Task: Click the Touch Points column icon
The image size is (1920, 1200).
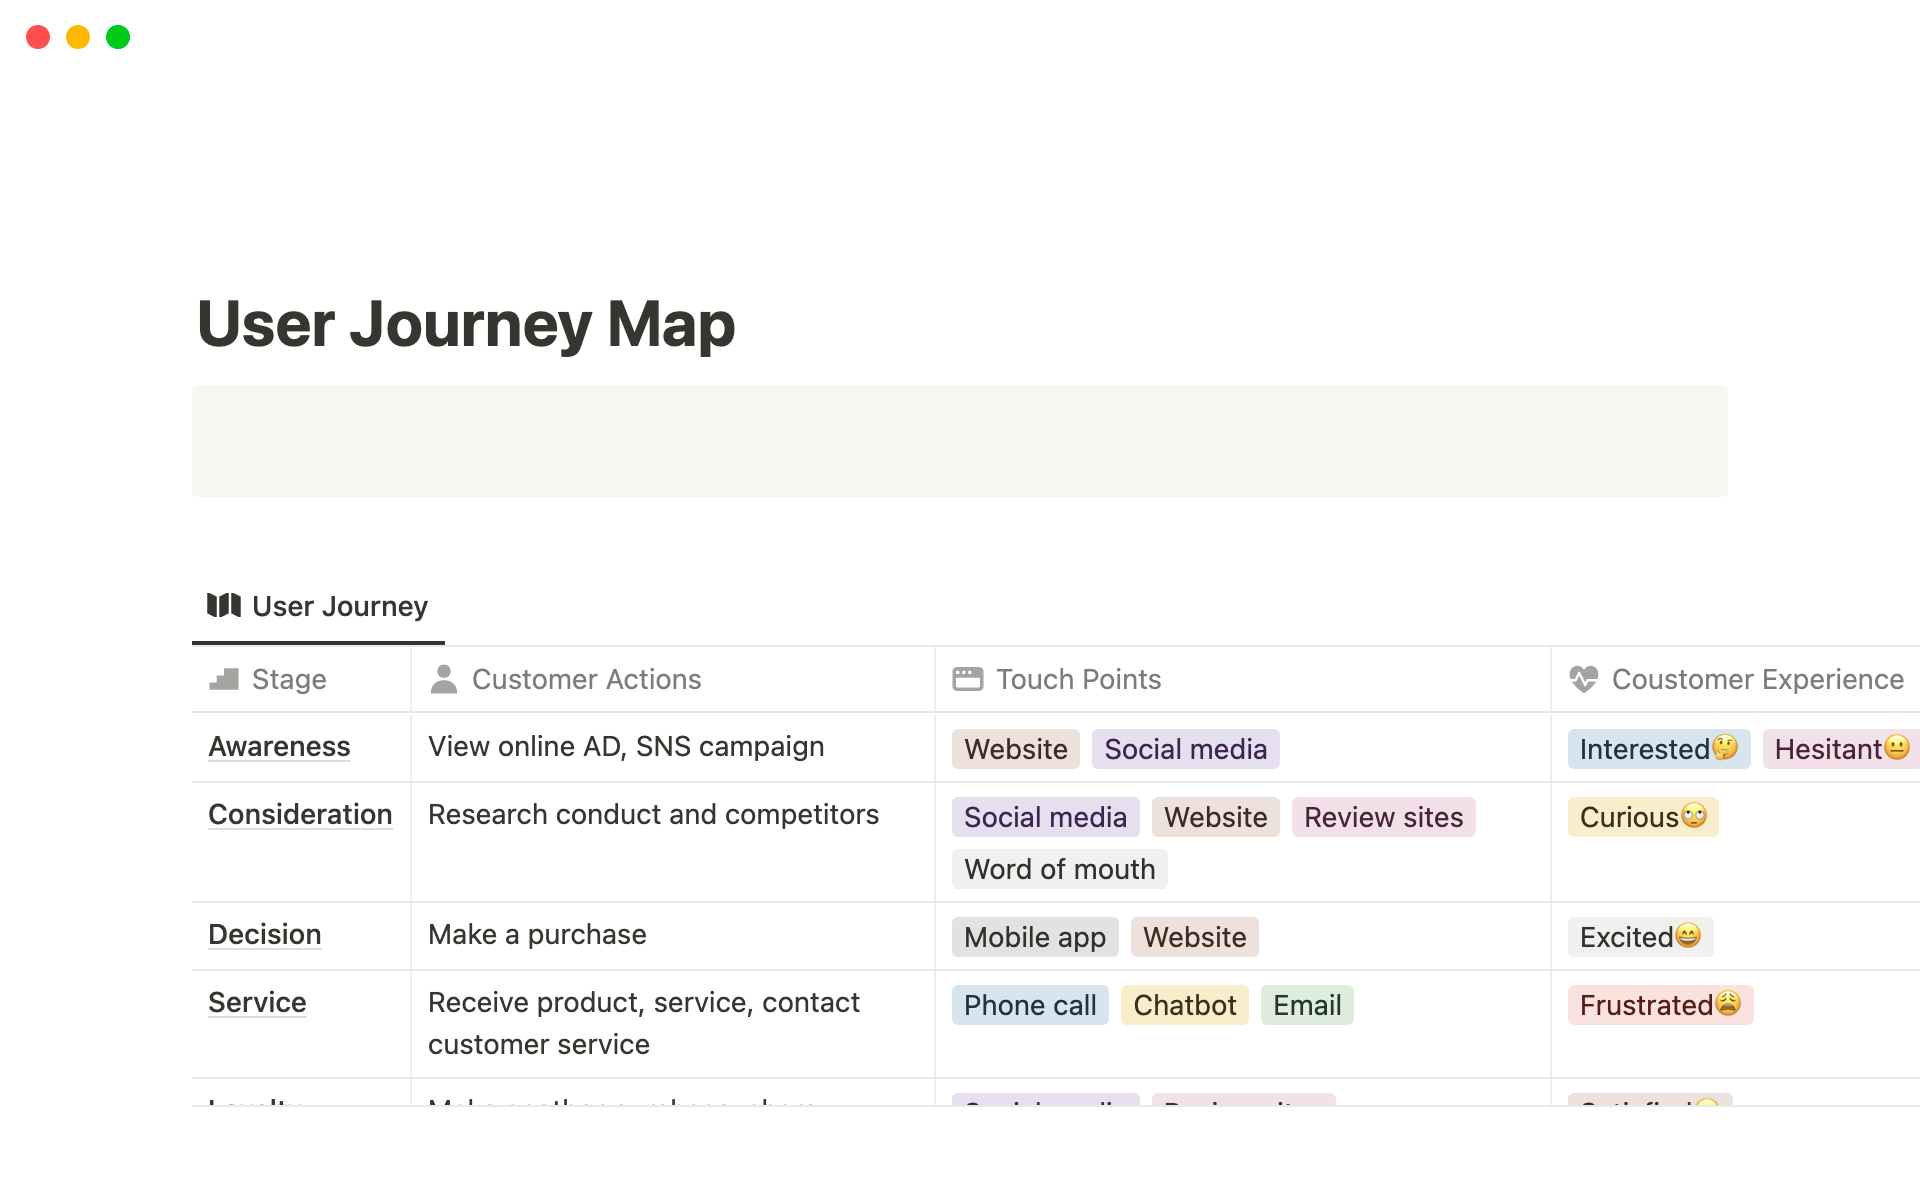Action: (x=967, y=679)
